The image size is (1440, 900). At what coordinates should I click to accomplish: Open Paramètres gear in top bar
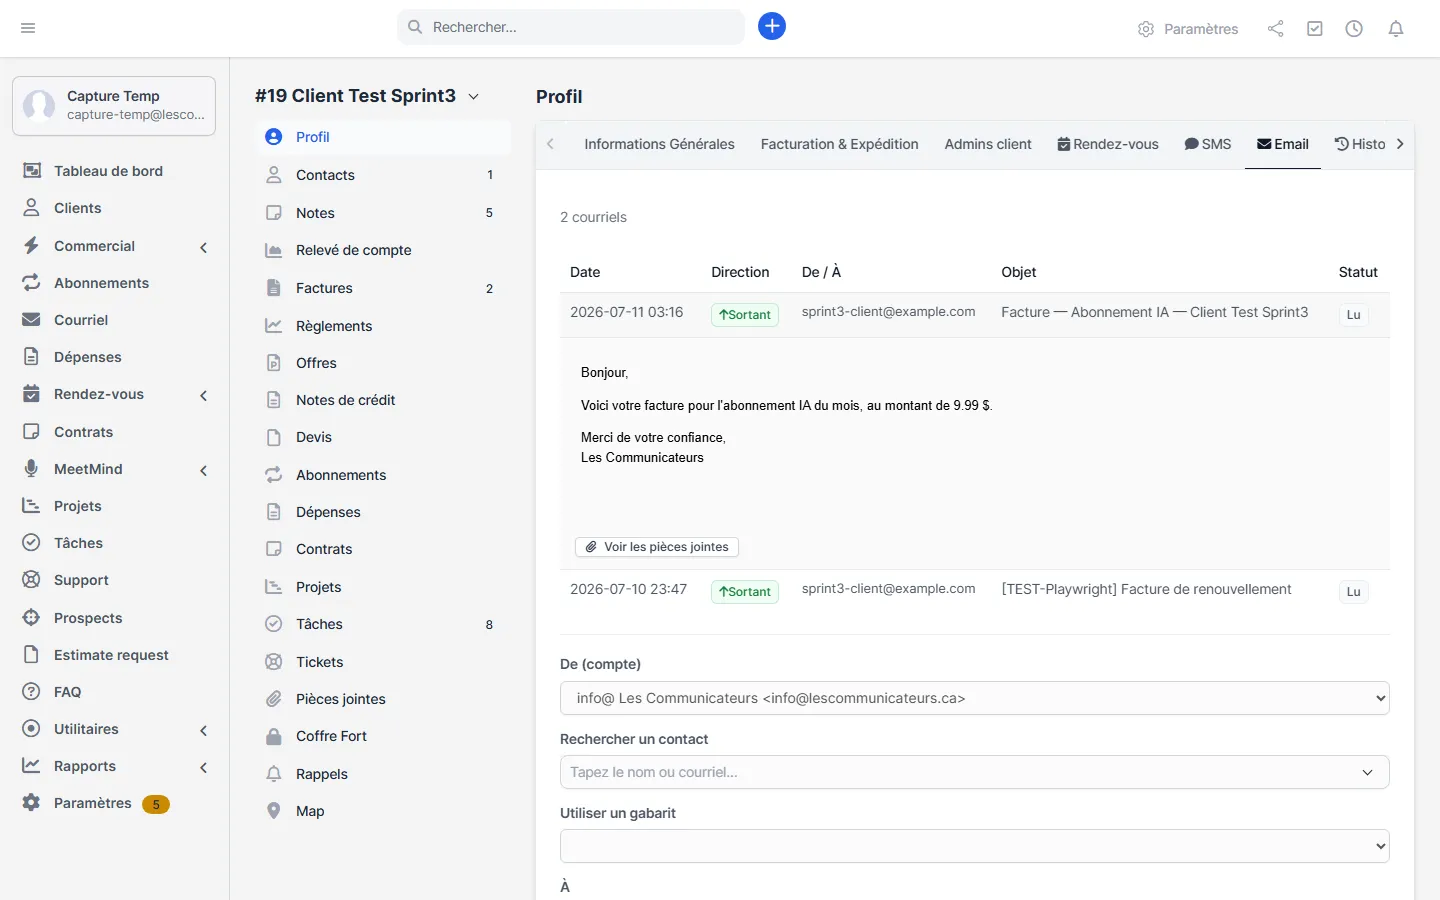[x=1188, y=29]
